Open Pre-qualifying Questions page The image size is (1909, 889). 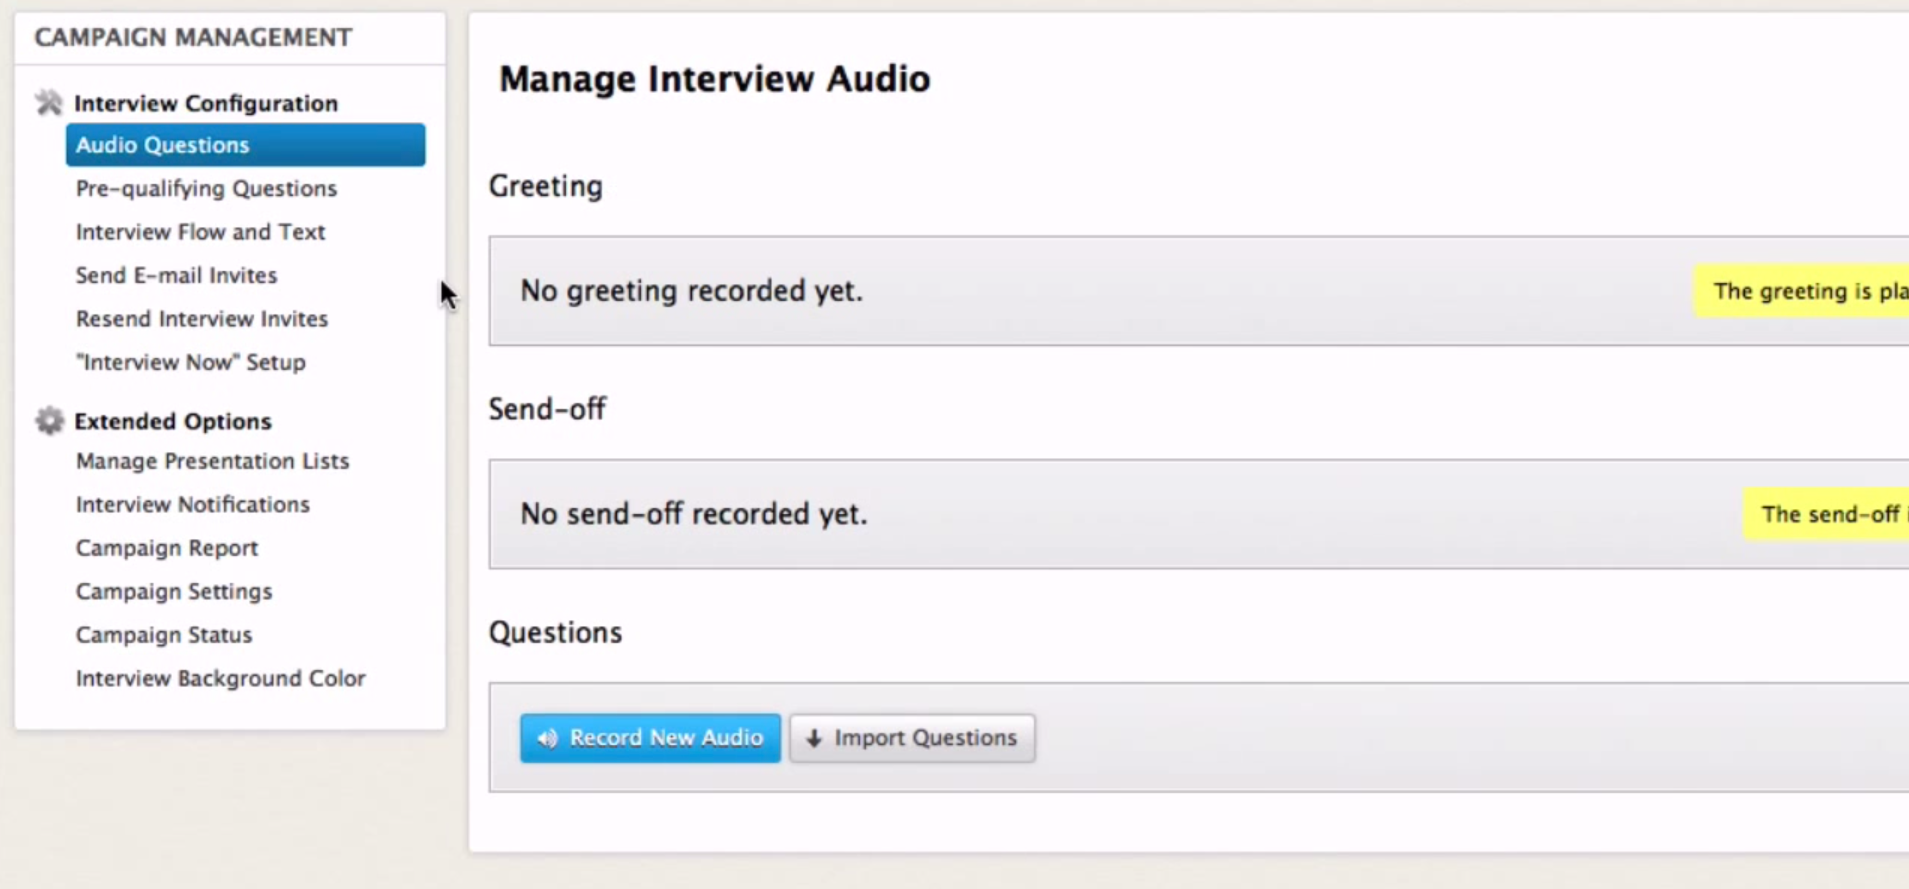tap(206, 188)
